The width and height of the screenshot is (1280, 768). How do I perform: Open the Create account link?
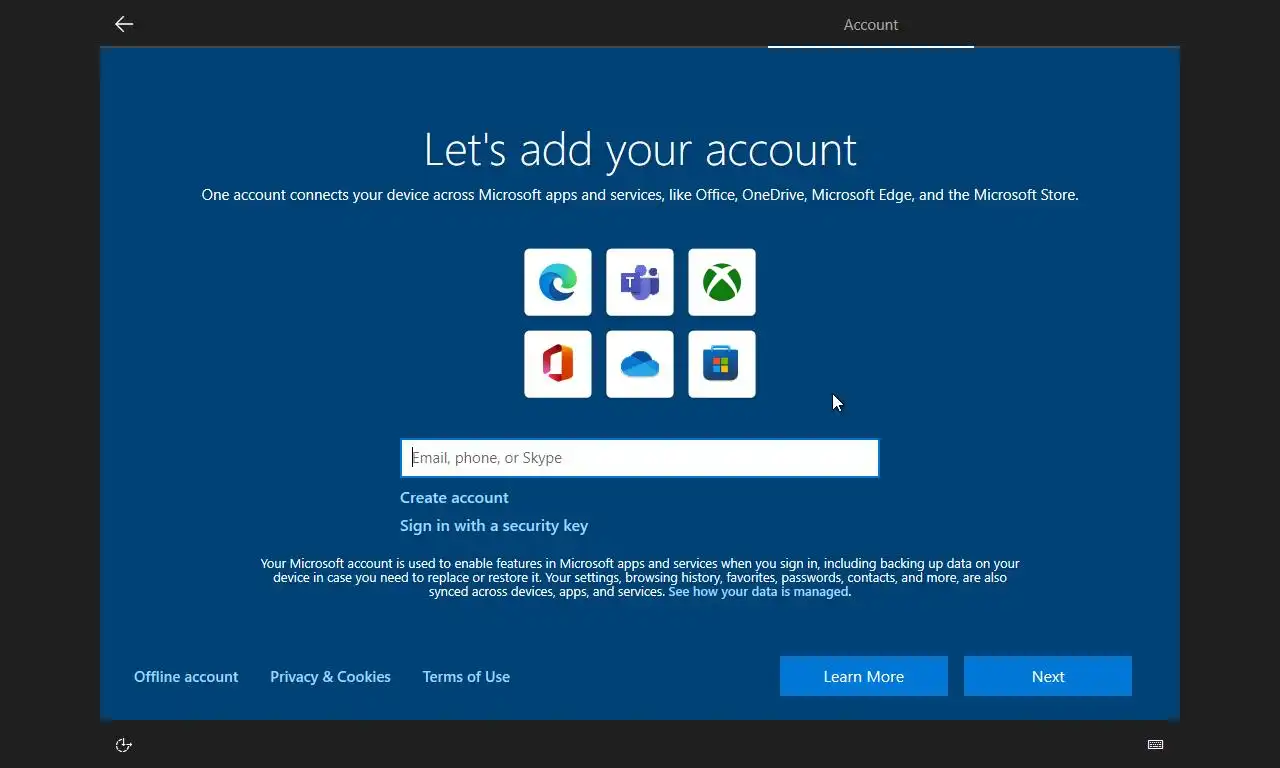pyautogui.click(x=454, y=498)
